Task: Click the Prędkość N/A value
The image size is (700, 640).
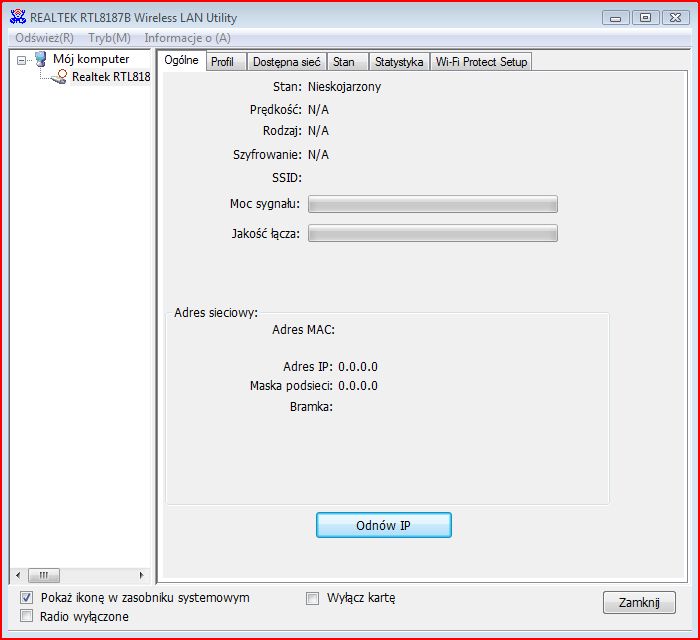Action: tap(318, 109)
